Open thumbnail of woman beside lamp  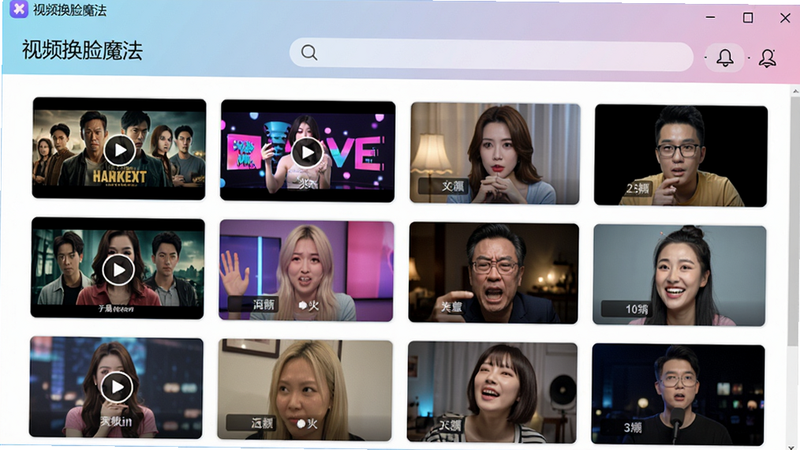495,153
